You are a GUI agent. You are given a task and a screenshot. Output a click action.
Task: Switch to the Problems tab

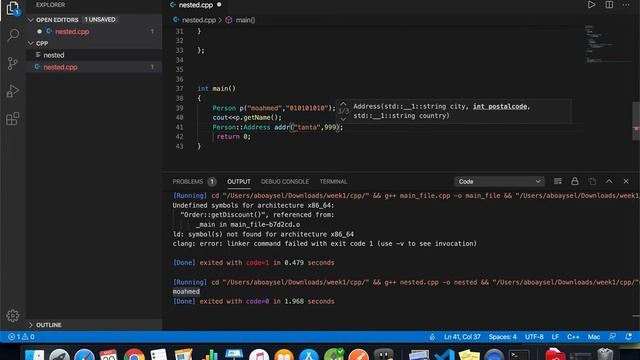tap(187, 182)
